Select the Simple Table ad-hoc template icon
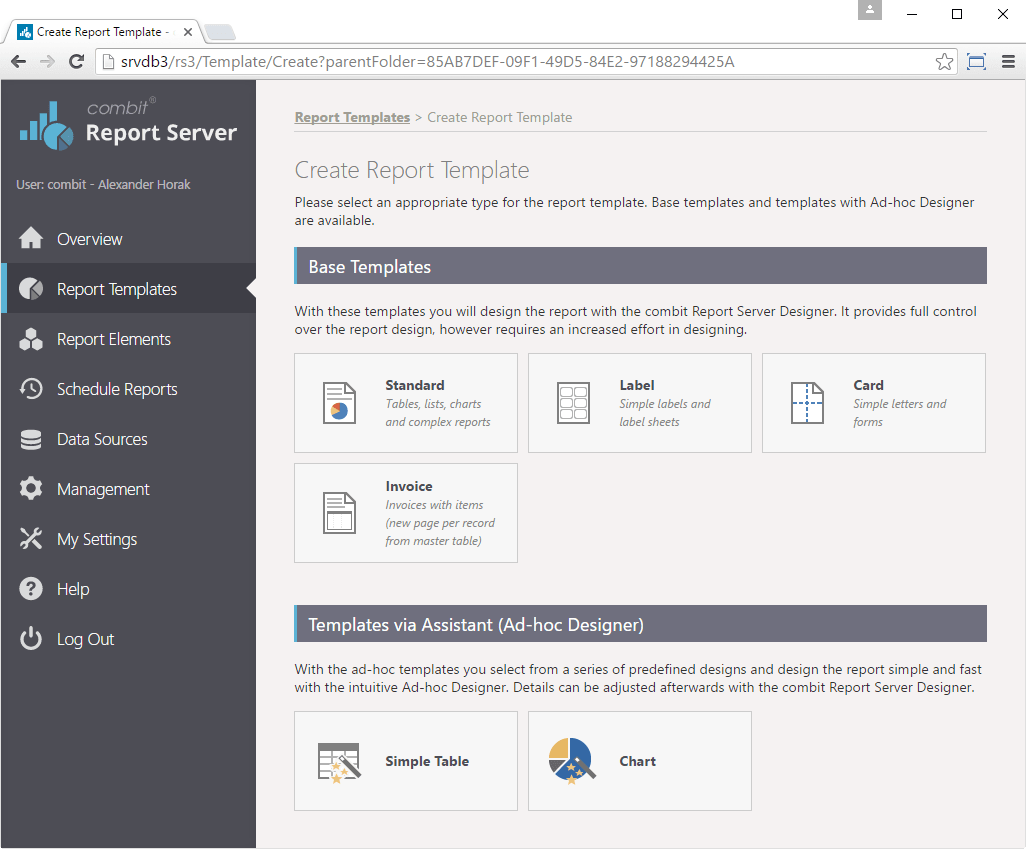The width and height of the screenshot is (1026, 849). click(x=340, y=761)
